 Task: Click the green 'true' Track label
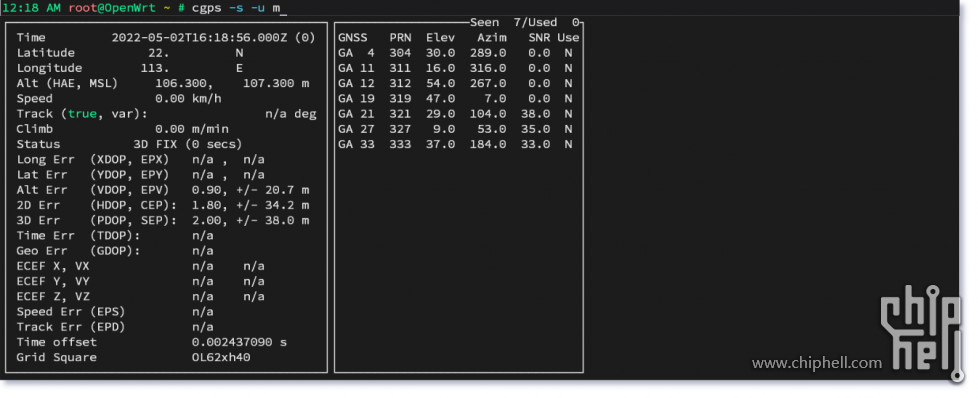[x=82, y=114]
